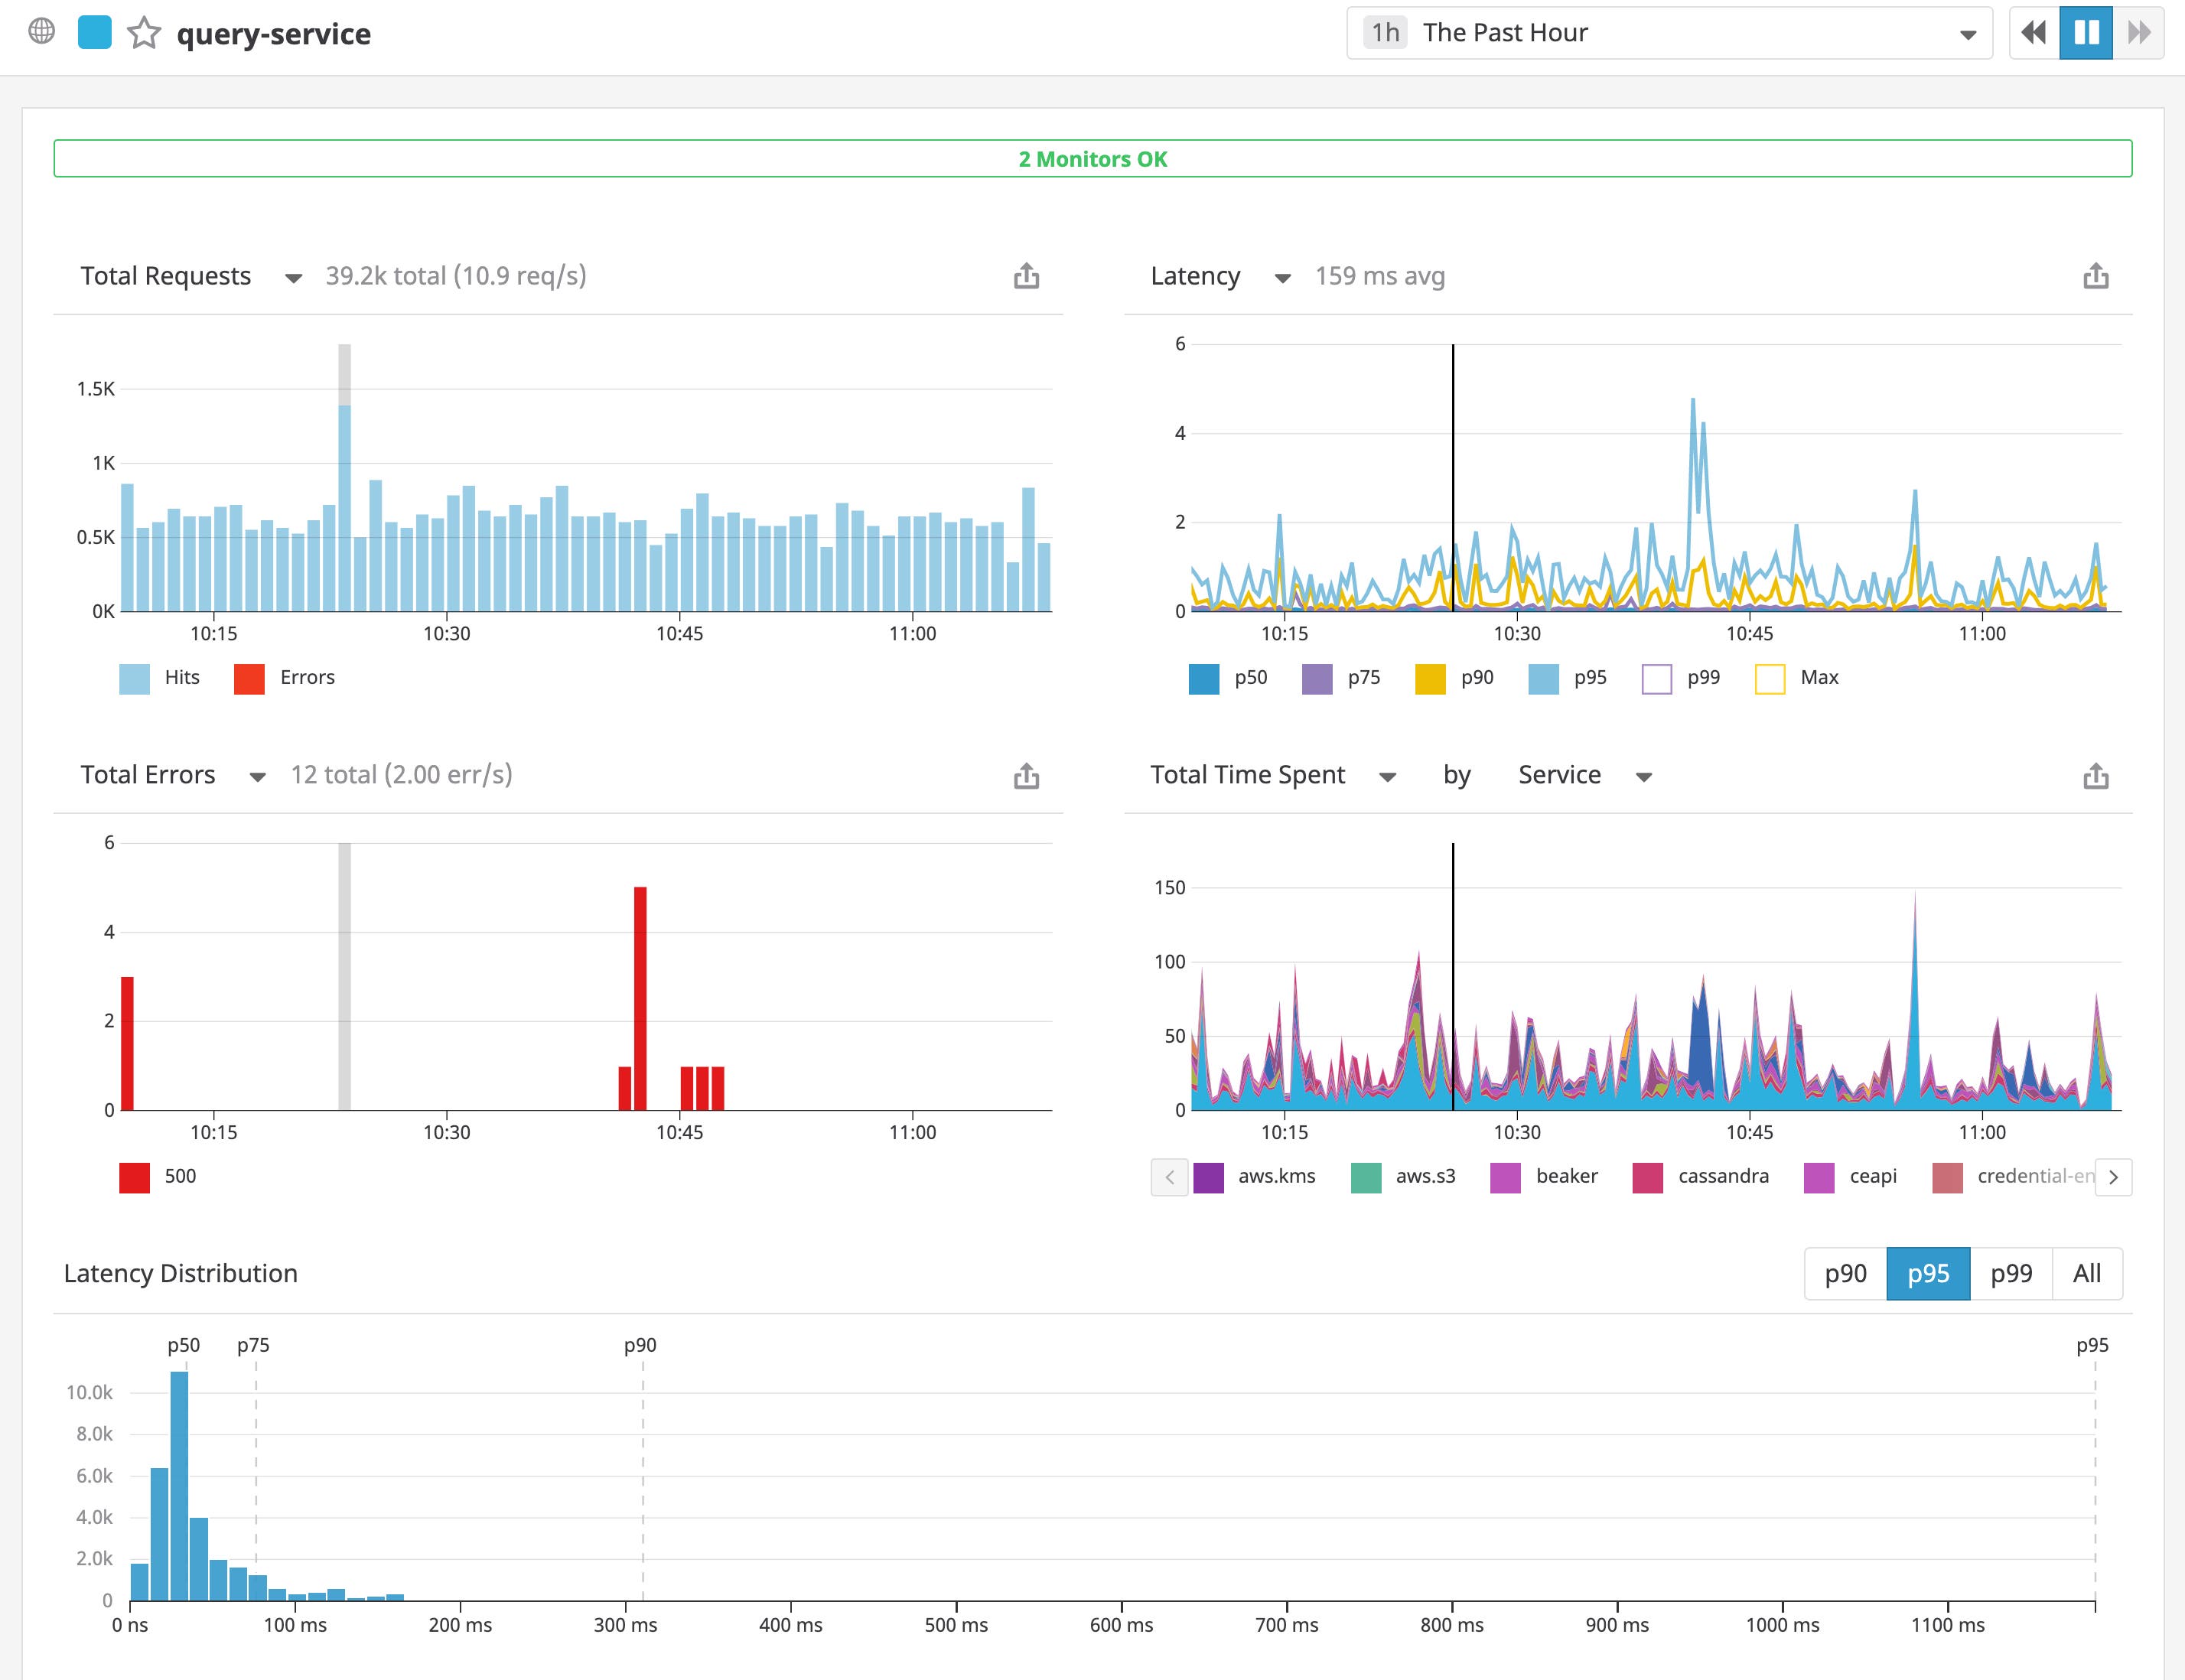Image resolution: width=2185 pixels, height=1680 pixels.
Task: Click the rewind playback button
Action: (x=2034, y=32)
